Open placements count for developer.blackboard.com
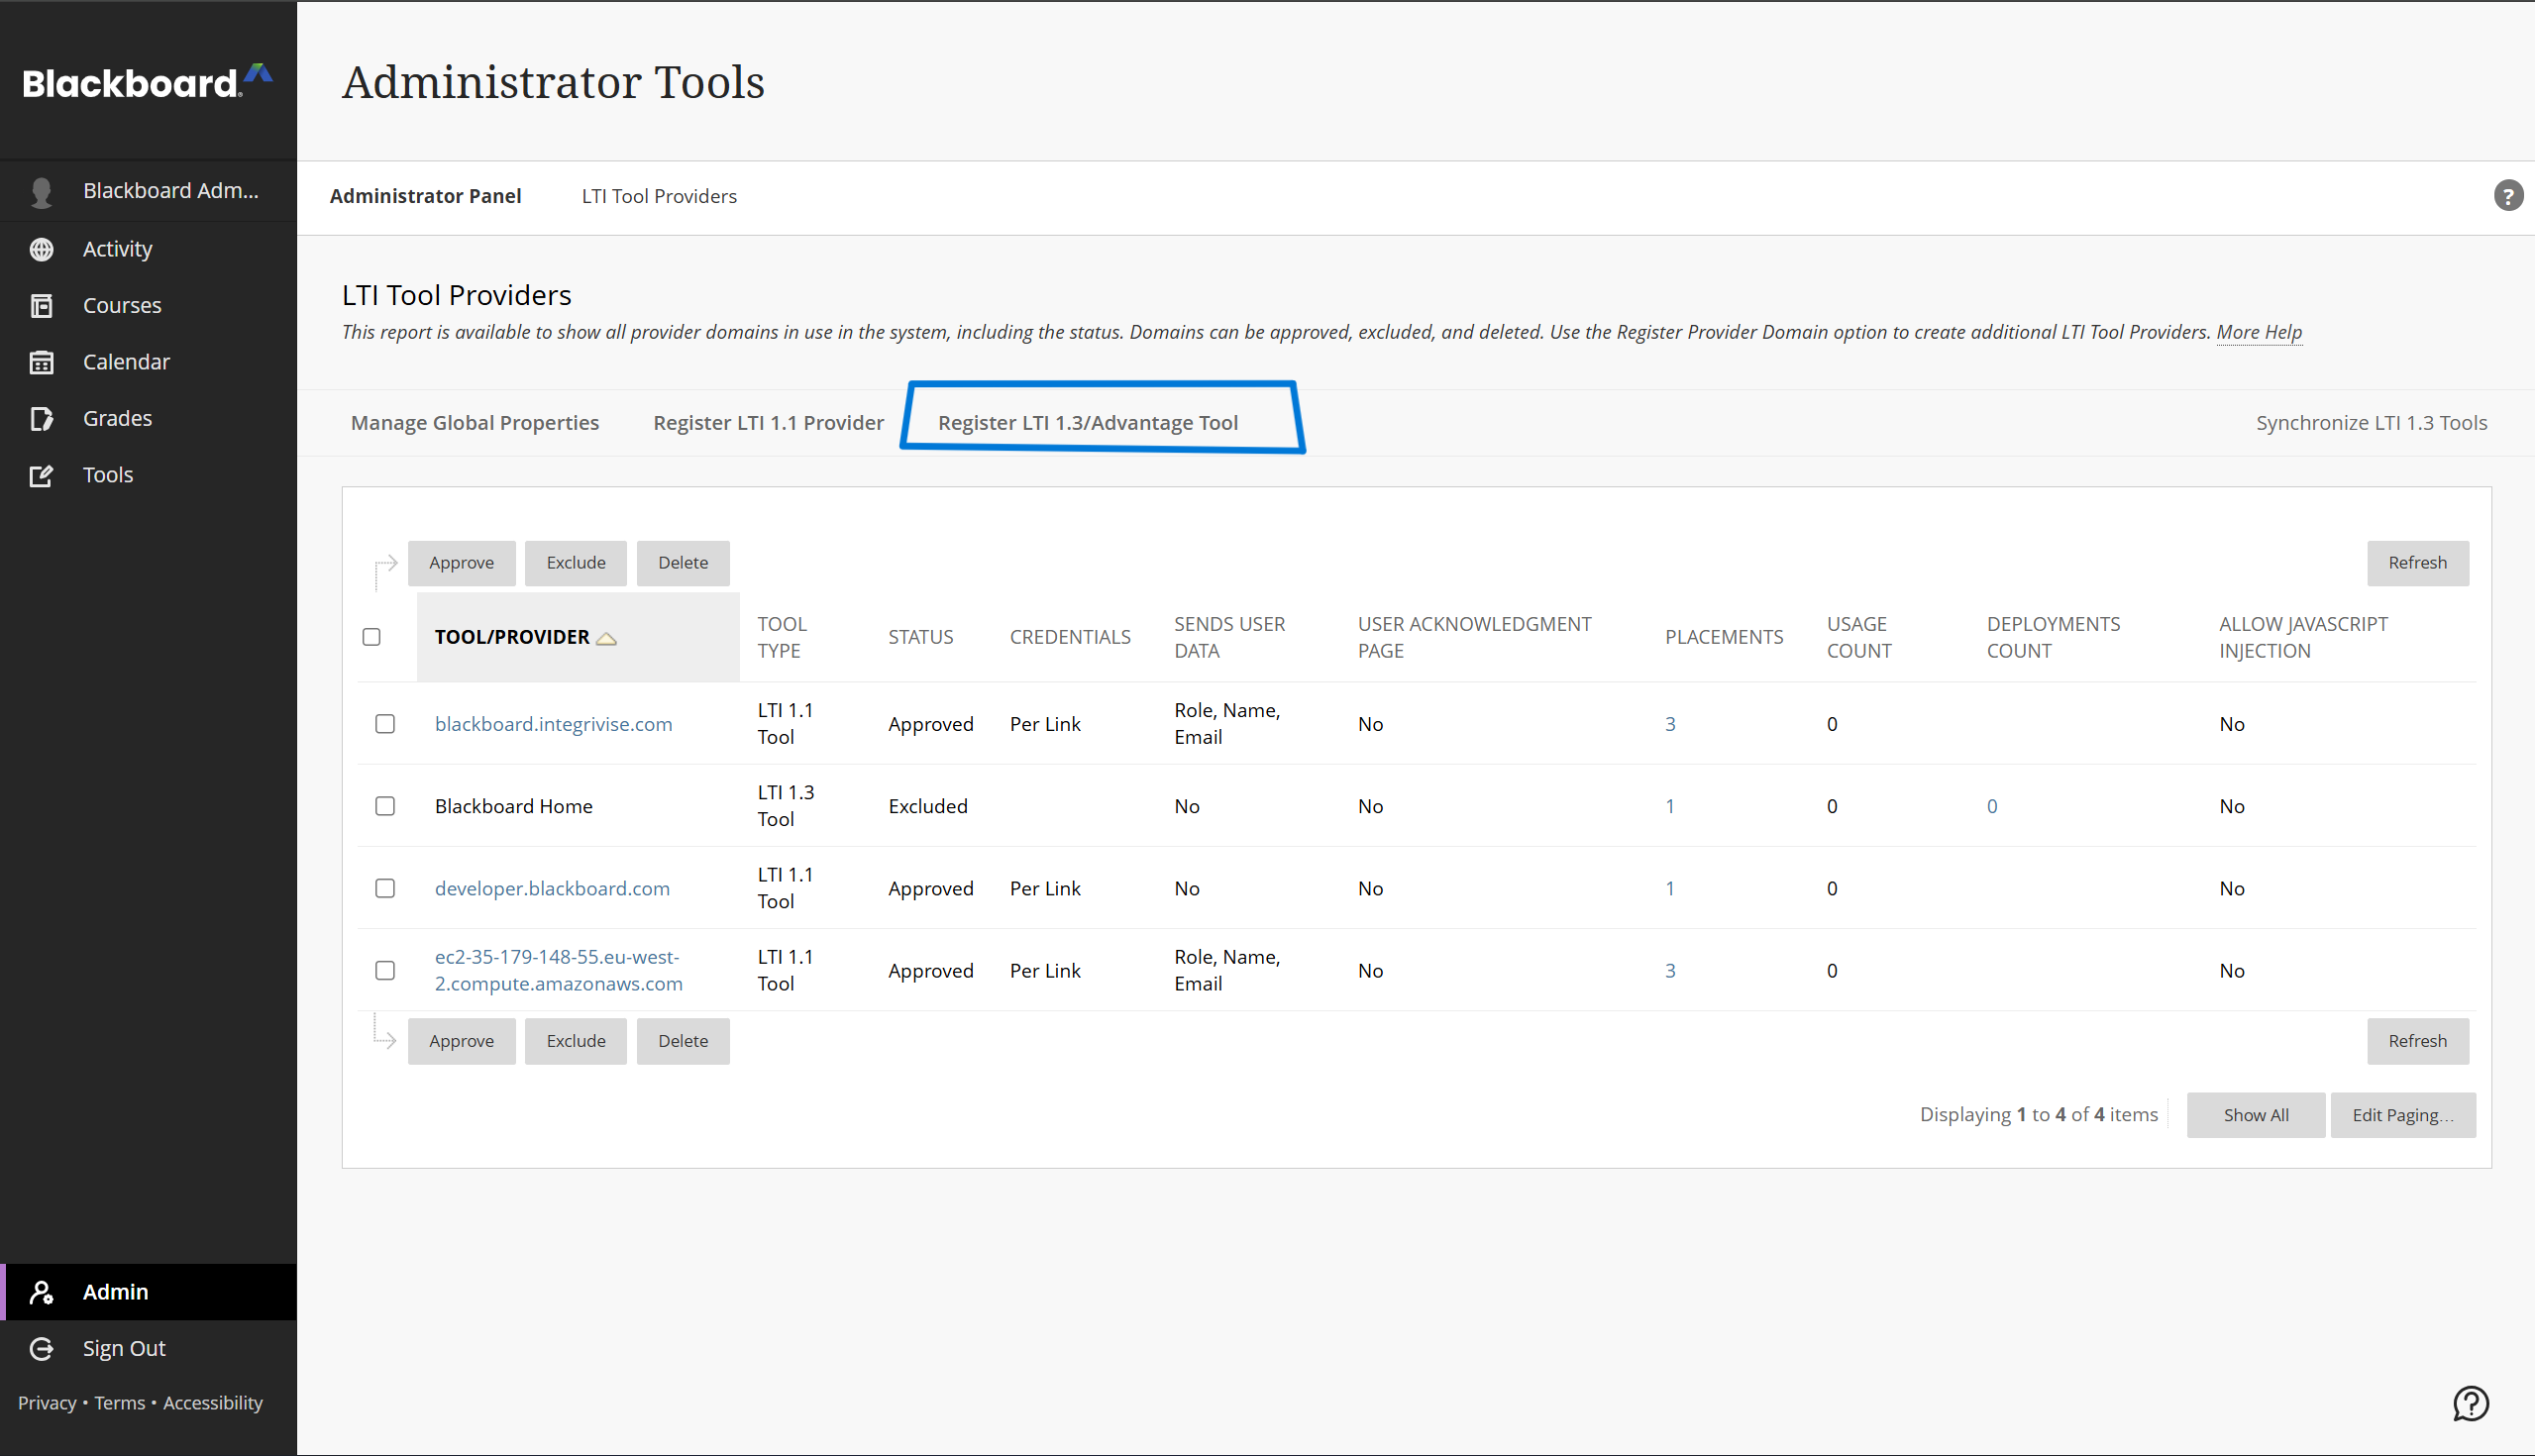 pos(1670,888)
